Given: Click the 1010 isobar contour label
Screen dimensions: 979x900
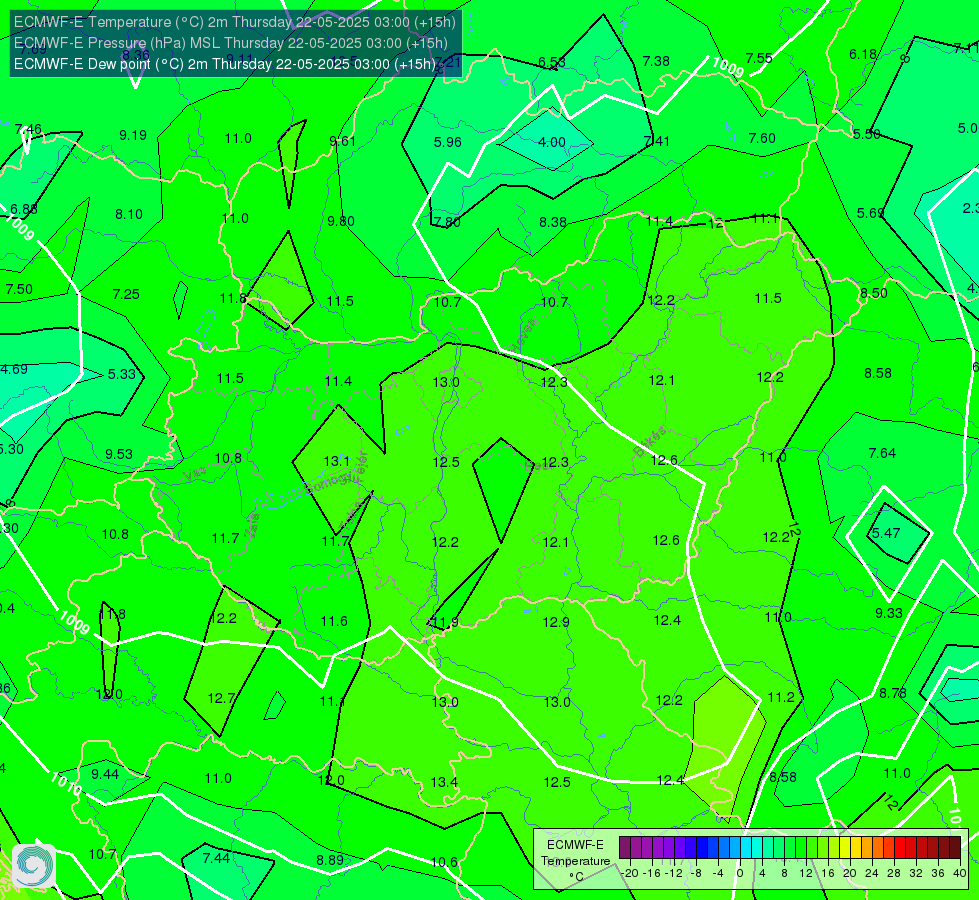Looking at the screenshot, I should 66,785.
